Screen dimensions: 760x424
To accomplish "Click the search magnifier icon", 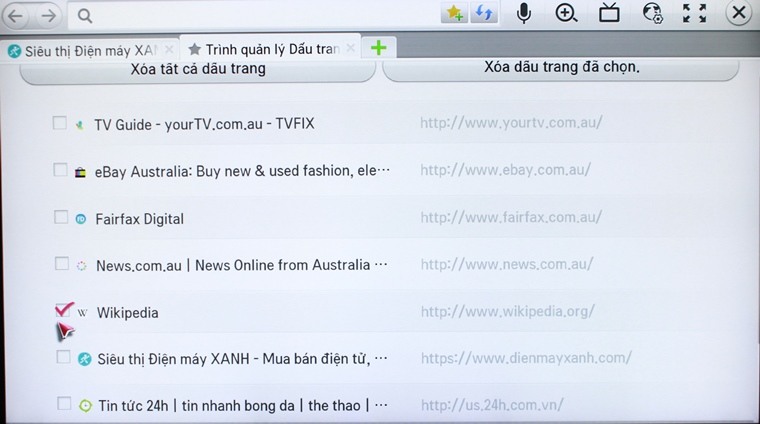I will click(x=85, y=16).
